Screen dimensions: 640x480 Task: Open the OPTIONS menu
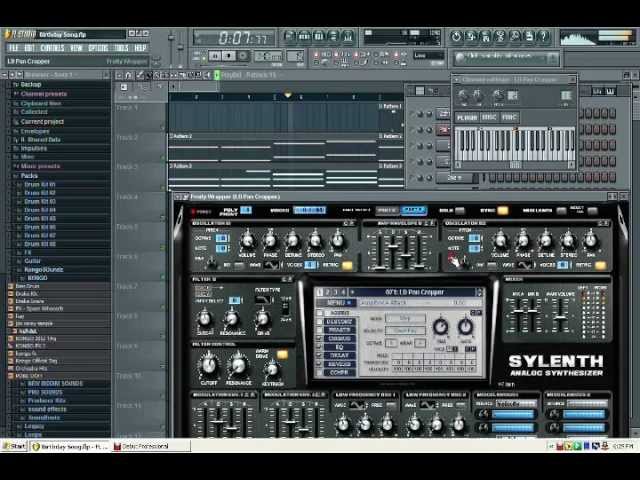pyautogui.click(x=98, y=48)
